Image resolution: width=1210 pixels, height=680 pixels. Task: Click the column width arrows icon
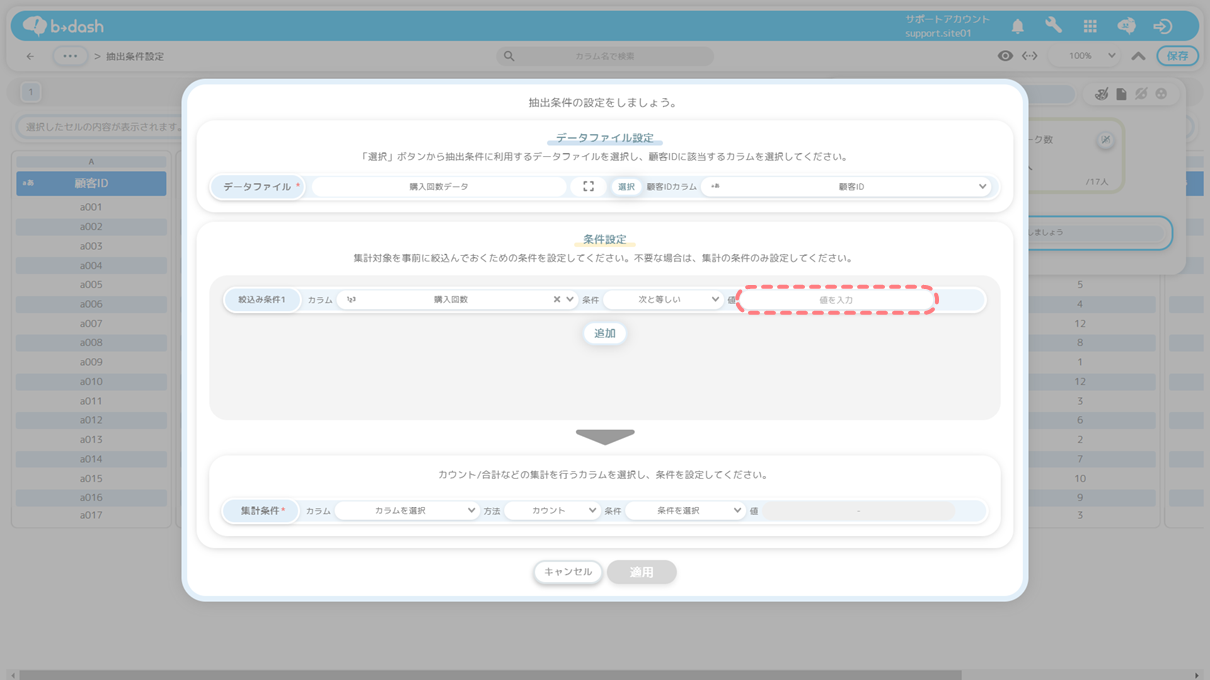[1029, 56]
